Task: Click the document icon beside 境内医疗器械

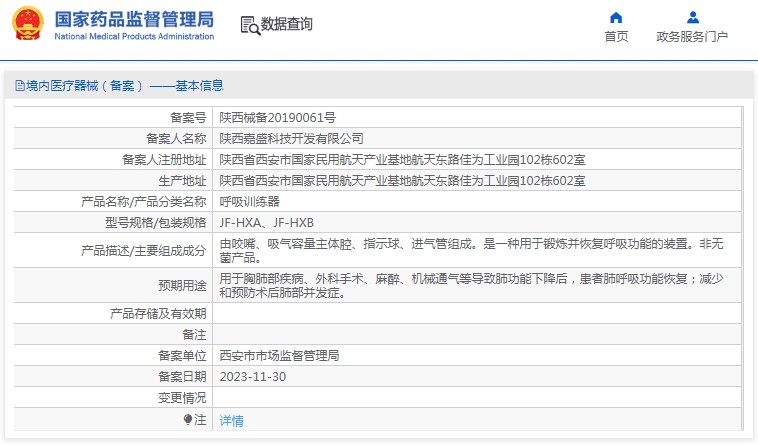Action: click(x=20, y=86)
